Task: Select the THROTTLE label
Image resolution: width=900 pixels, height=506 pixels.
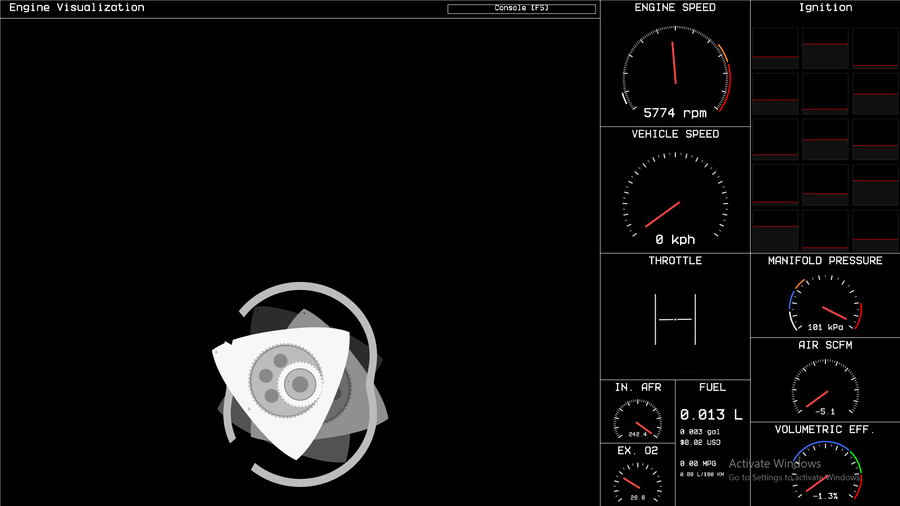Action: pos(675,260)
